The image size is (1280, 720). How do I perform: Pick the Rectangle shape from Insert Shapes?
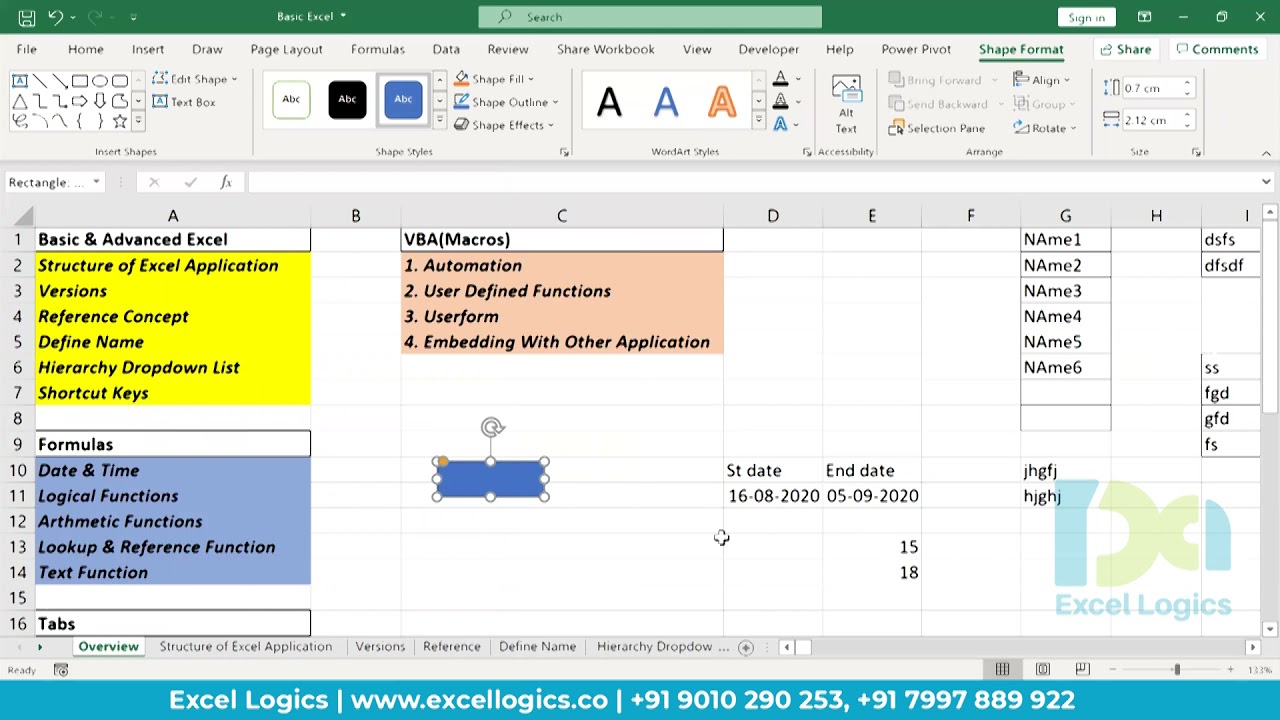80,81
